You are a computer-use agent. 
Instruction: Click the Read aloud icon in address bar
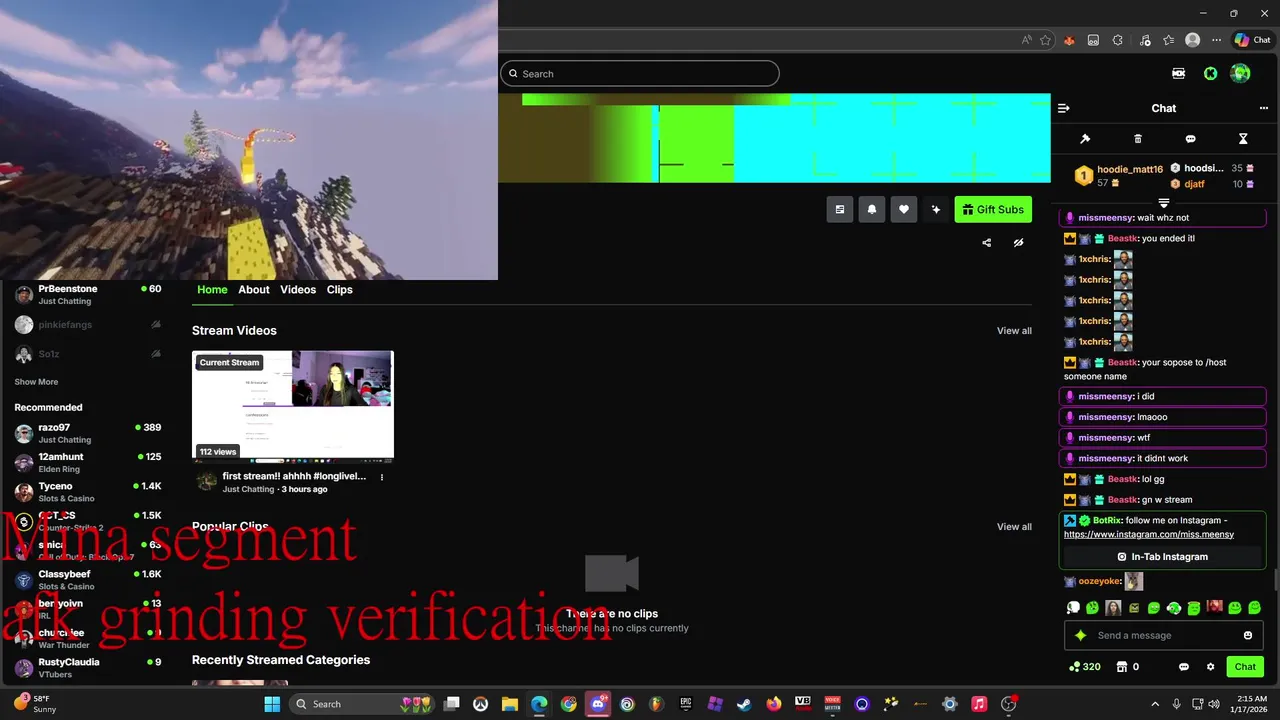pyautogui.click(x=1026, y=40)
